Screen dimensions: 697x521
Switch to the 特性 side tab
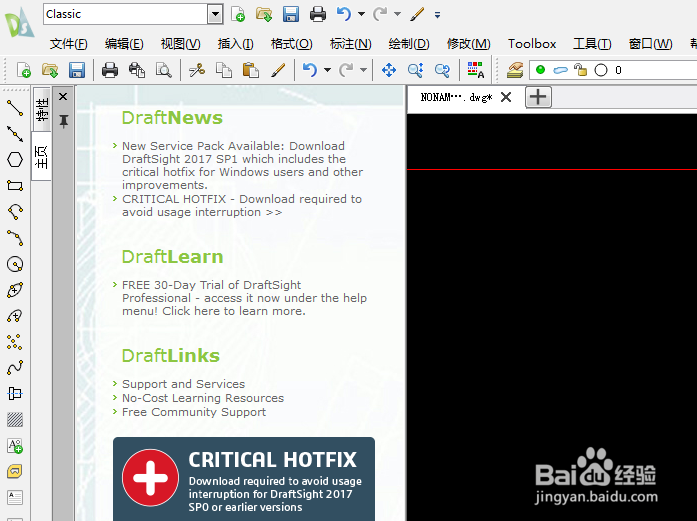pos(42,109)
